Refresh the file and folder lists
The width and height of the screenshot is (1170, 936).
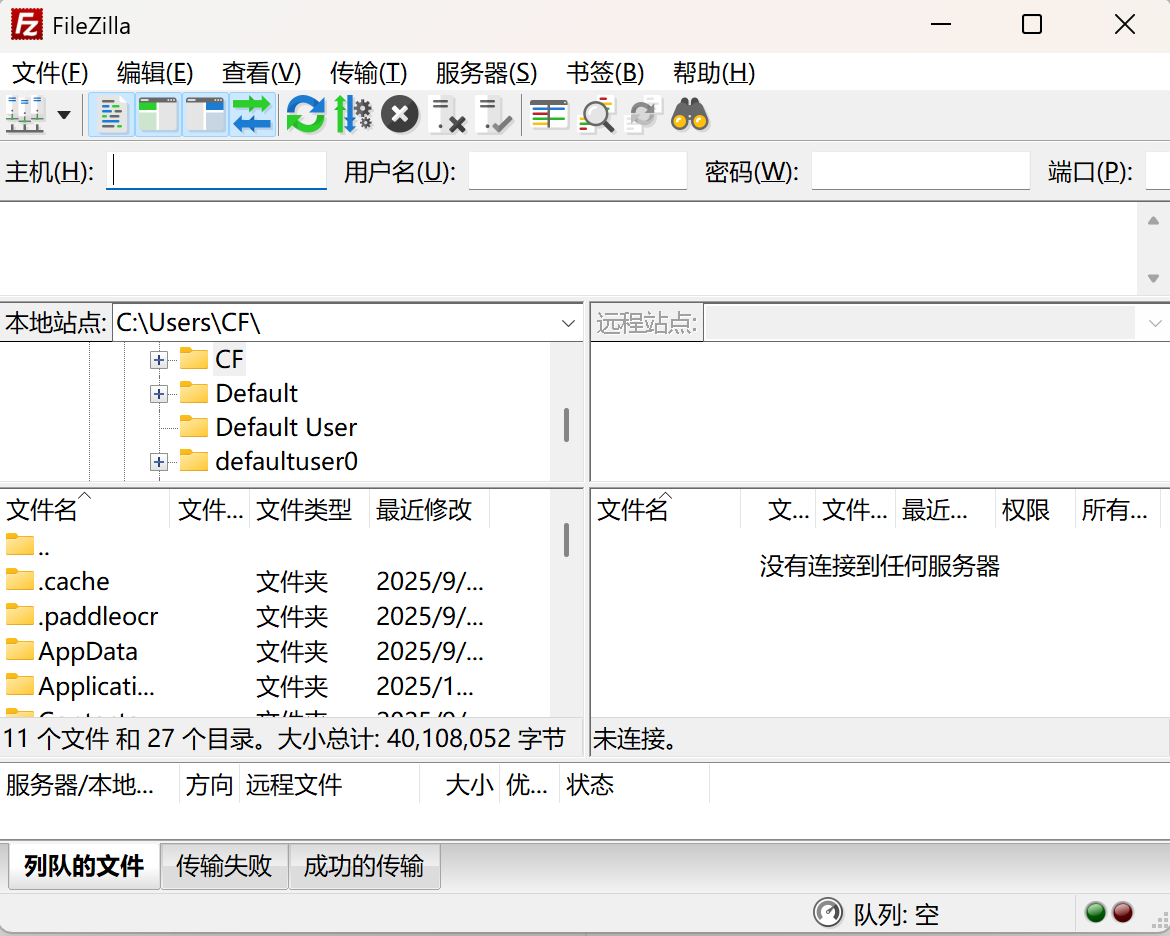pyautogui.click(x=306, y=114)
